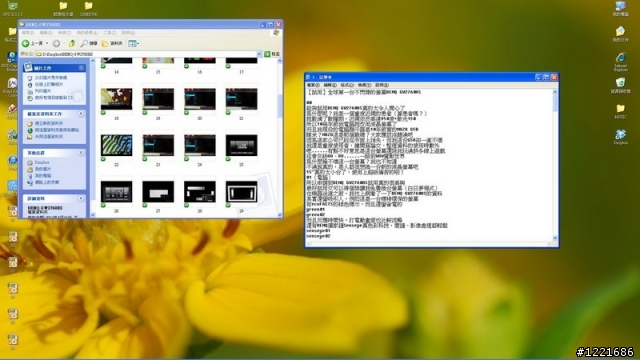This screenshot has width=640, height=360.
Task: Click the Explorer address bar path field
Action: pos(146,54)
